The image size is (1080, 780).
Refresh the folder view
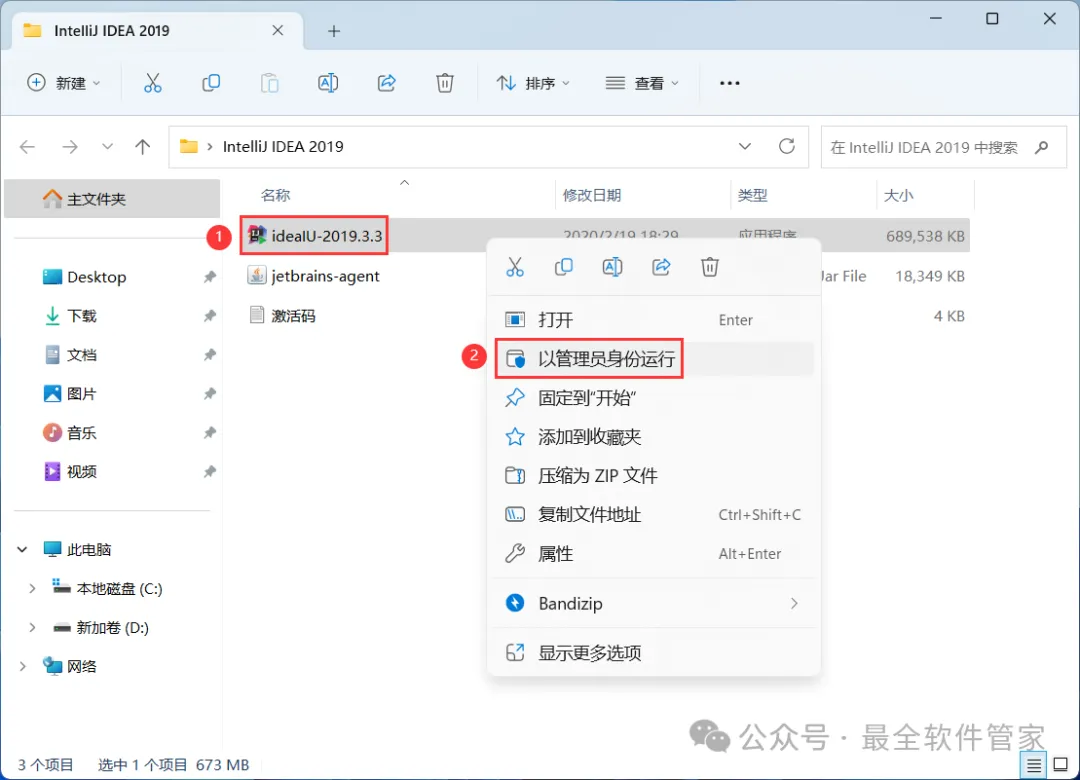(x=787, y=146)
